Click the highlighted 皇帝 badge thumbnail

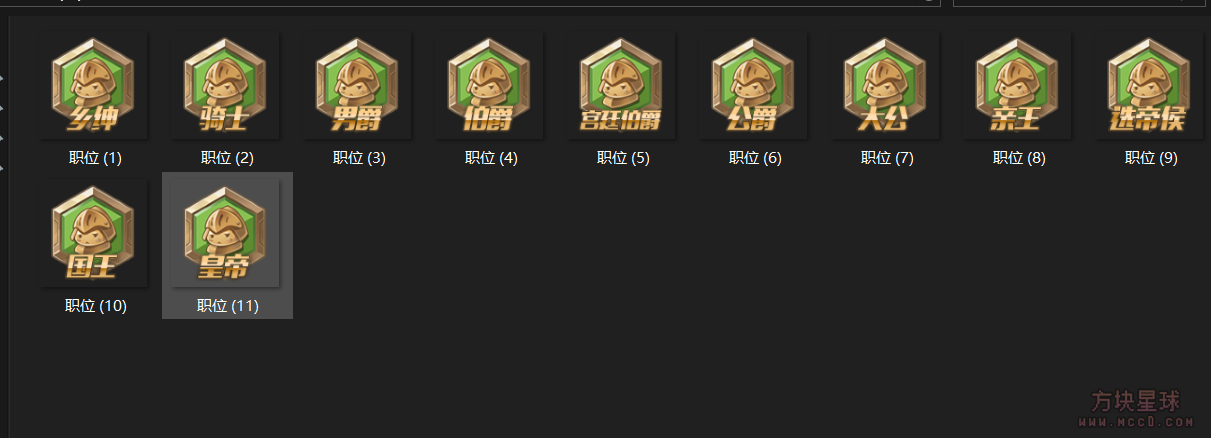point(226,235)
